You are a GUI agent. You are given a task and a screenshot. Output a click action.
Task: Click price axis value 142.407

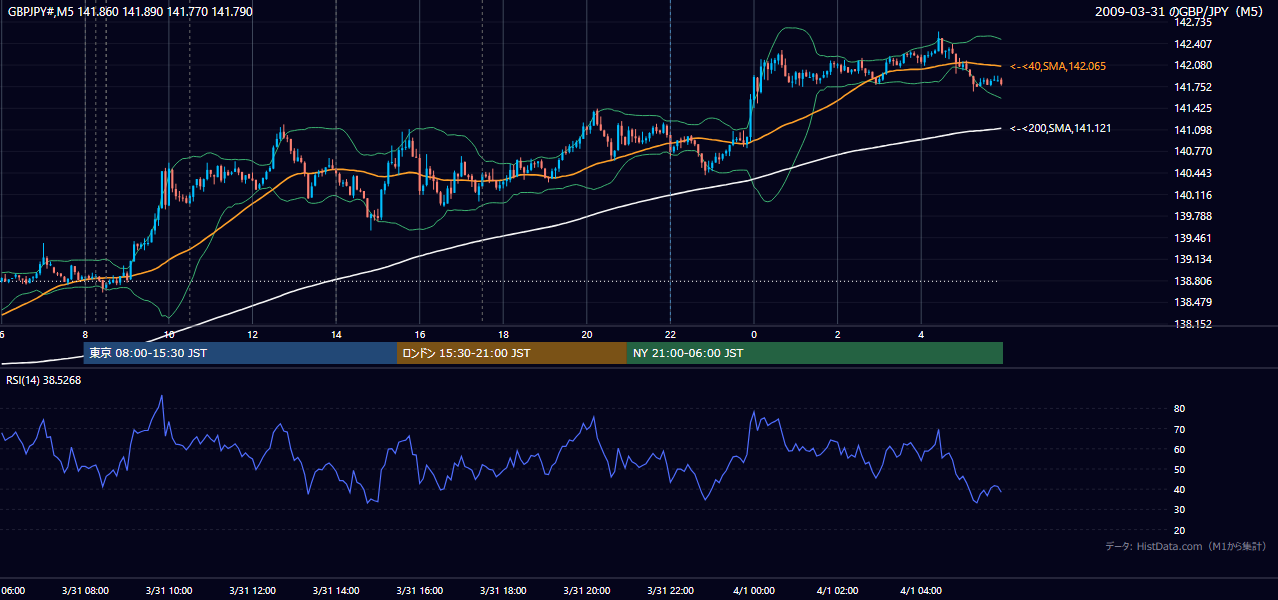(1194, 44)
